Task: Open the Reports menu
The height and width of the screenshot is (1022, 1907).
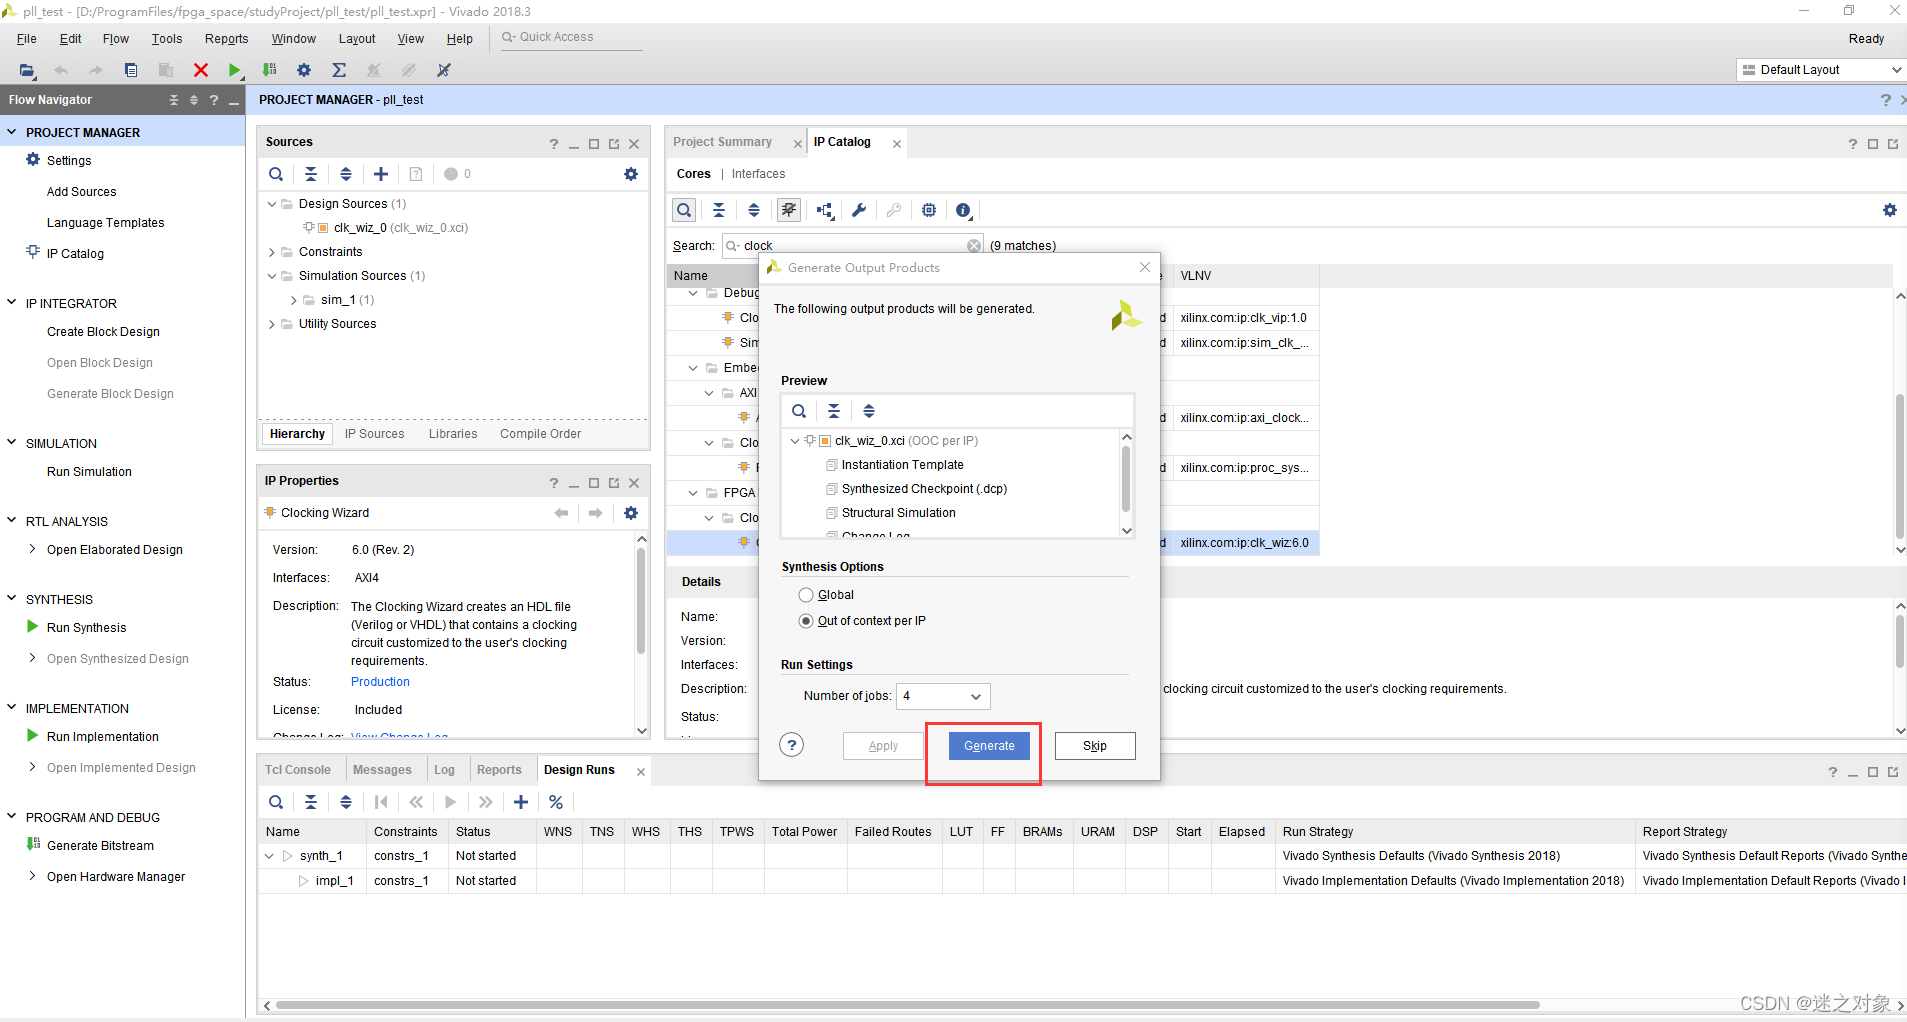Action: 227,39
